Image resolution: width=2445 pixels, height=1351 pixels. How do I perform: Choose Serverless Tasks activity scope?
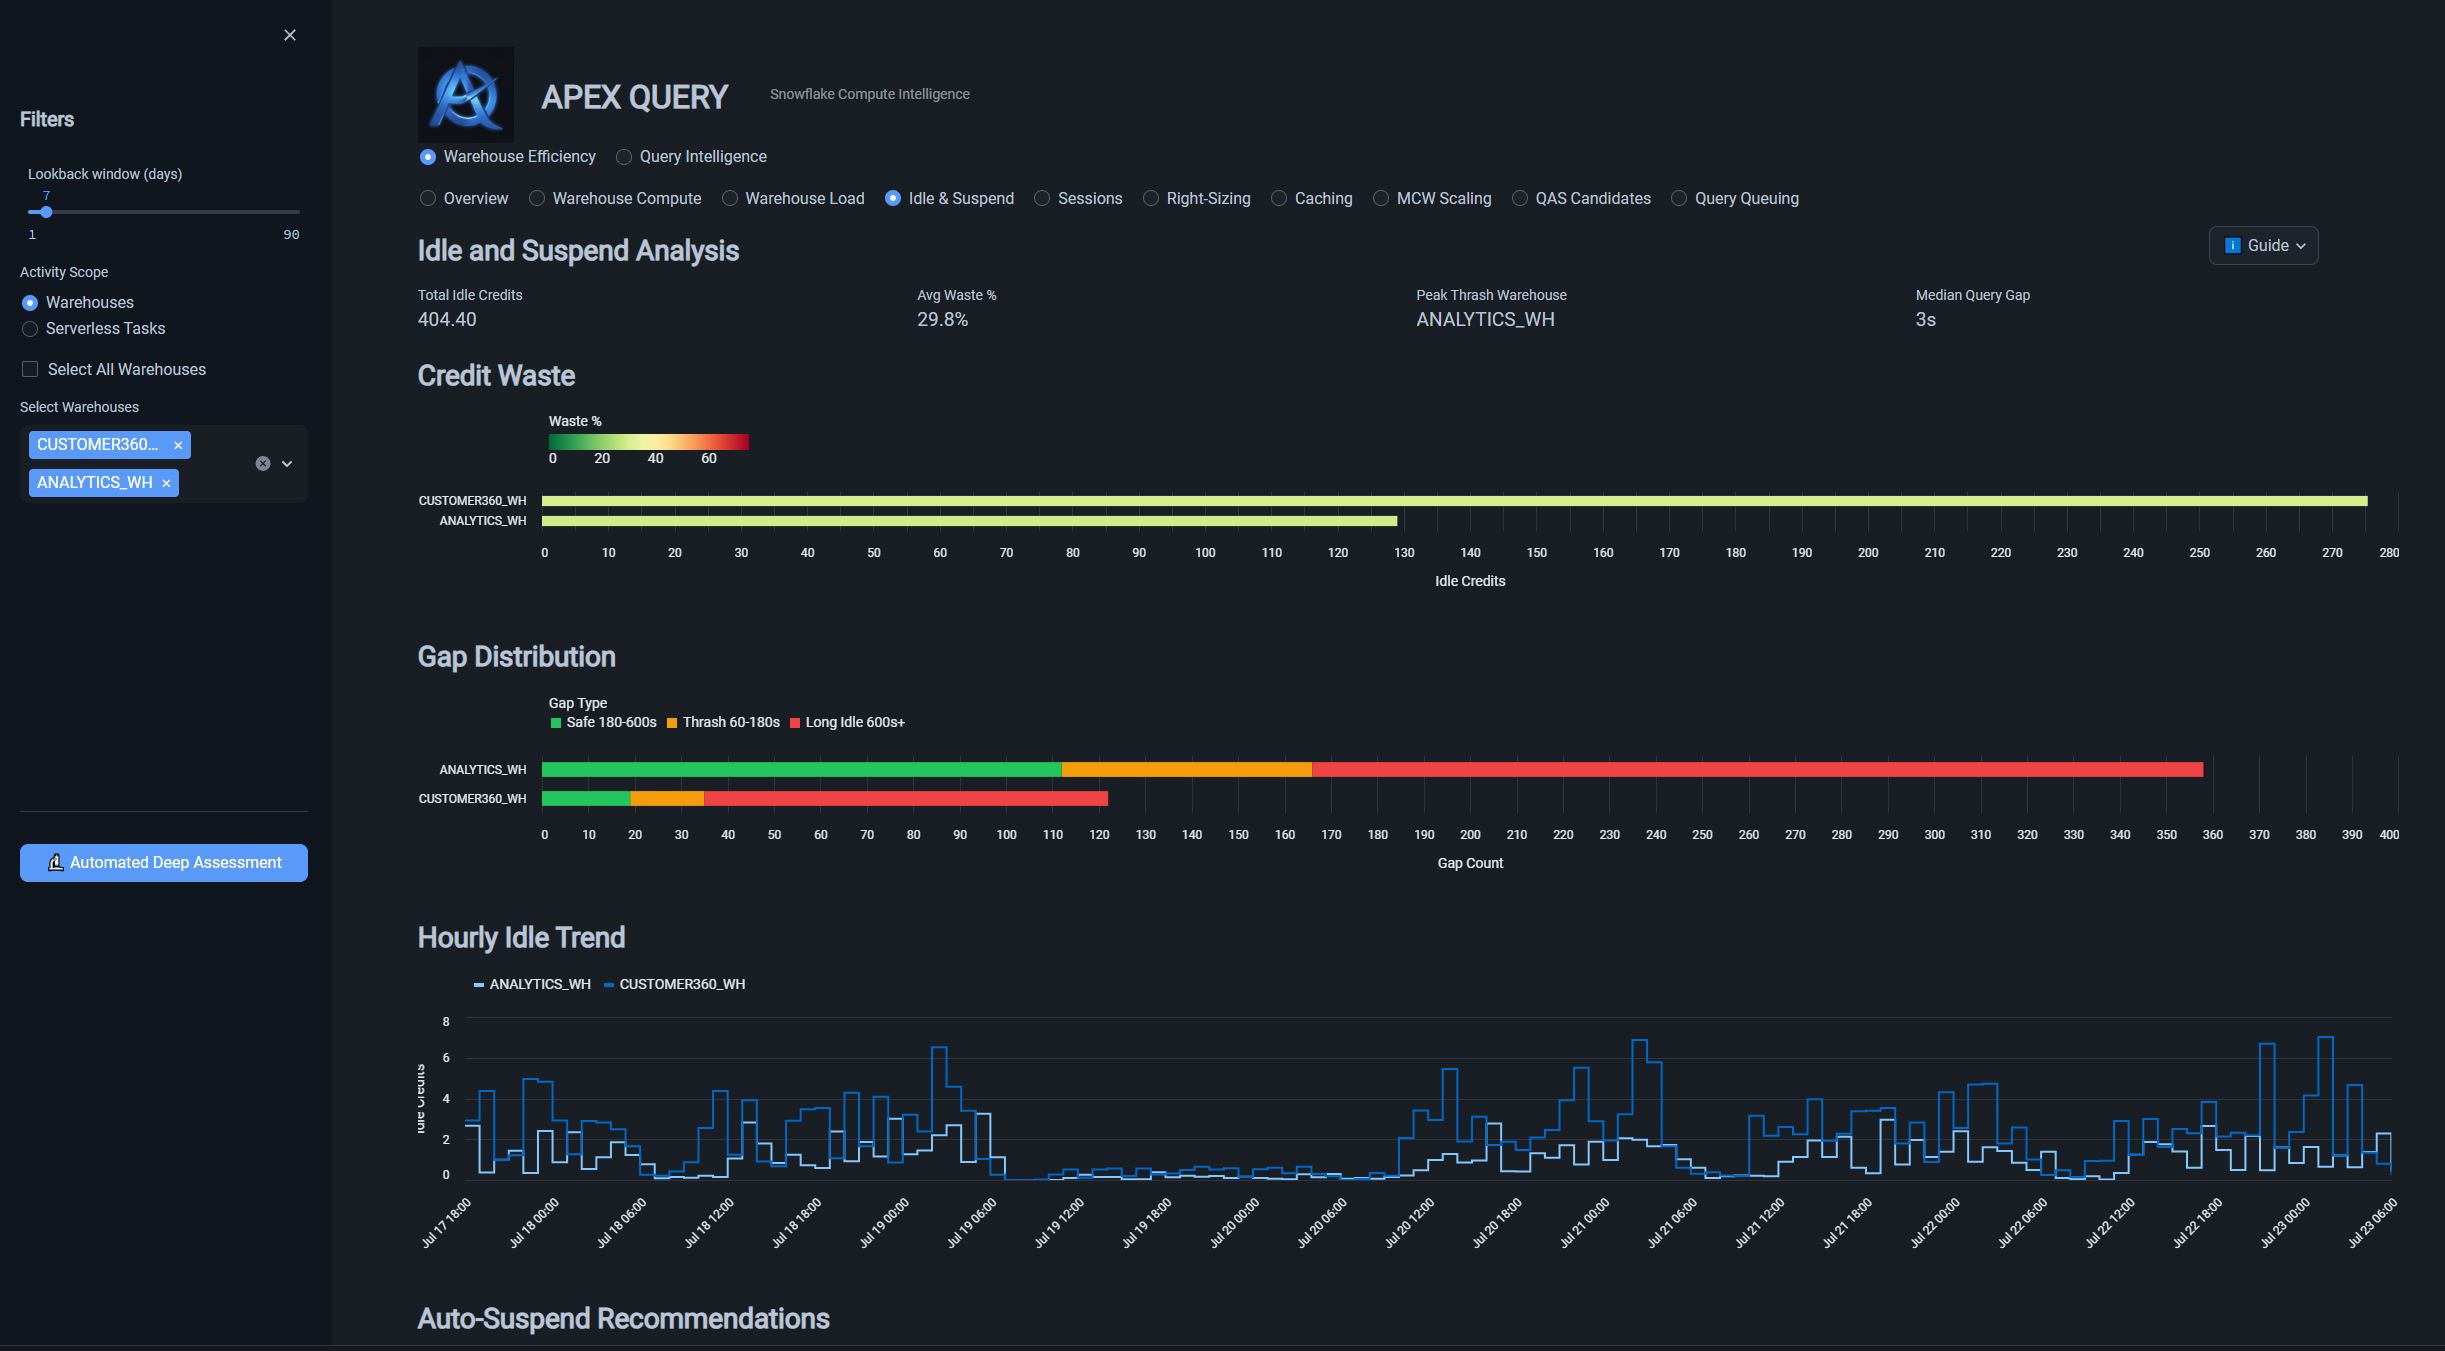click(94, 329)
